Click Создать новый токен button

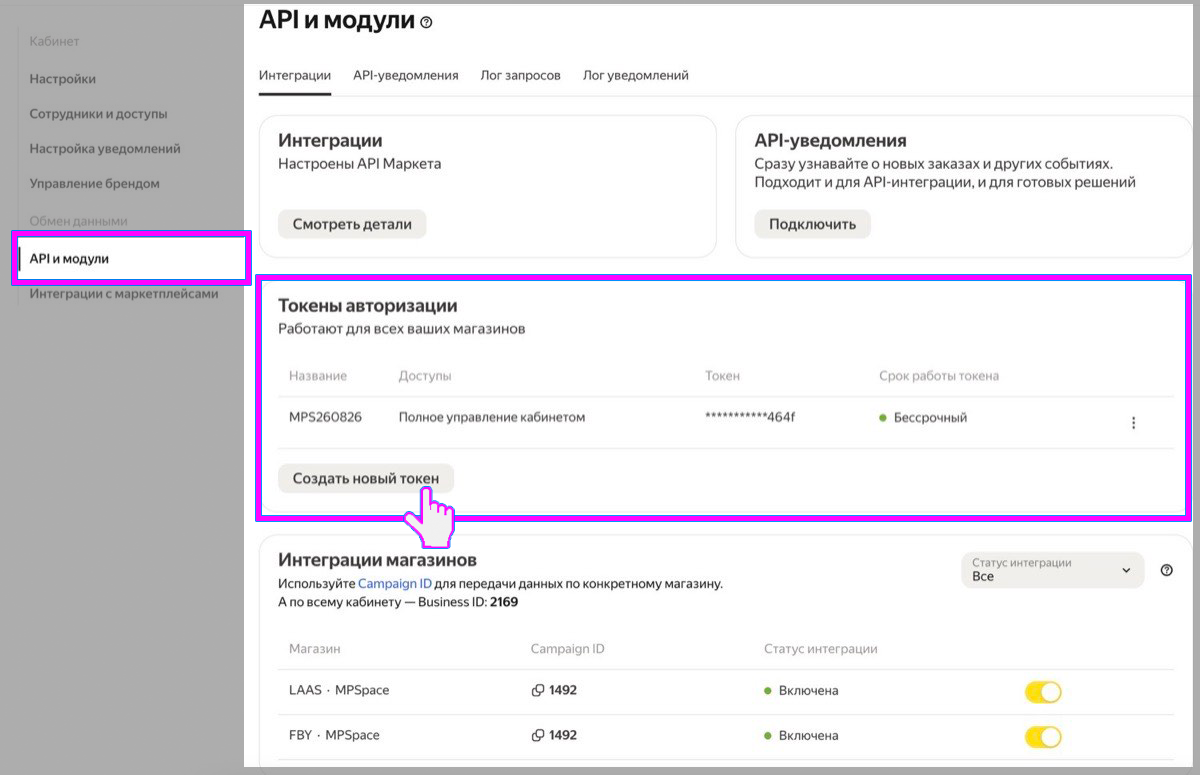pos(366,478)
